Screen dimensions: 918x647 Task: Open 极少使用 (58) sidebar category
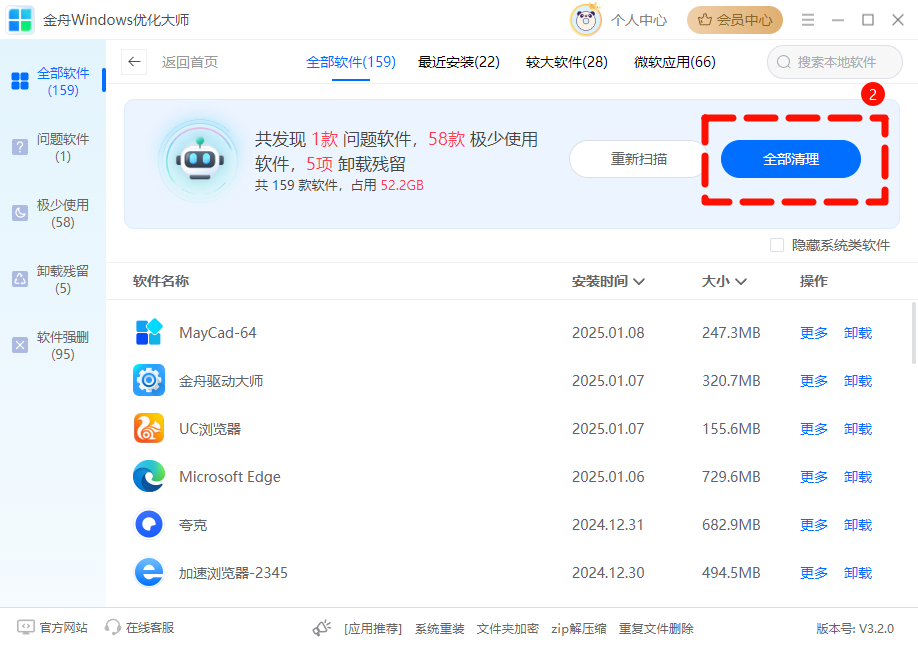tap(52, 213)
